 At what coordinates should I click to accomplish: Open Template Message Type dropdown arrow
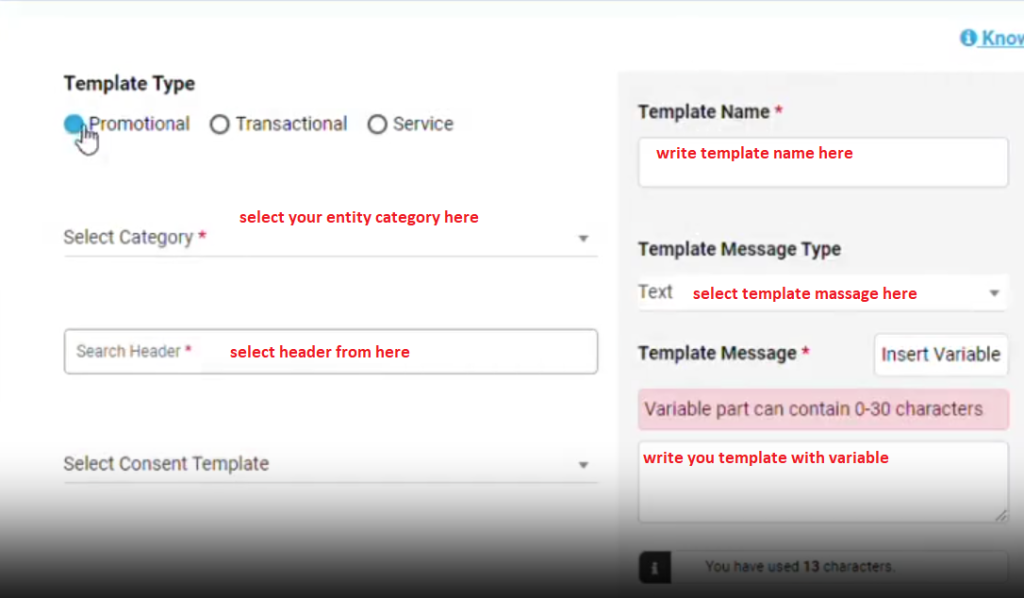coord(994,293)
